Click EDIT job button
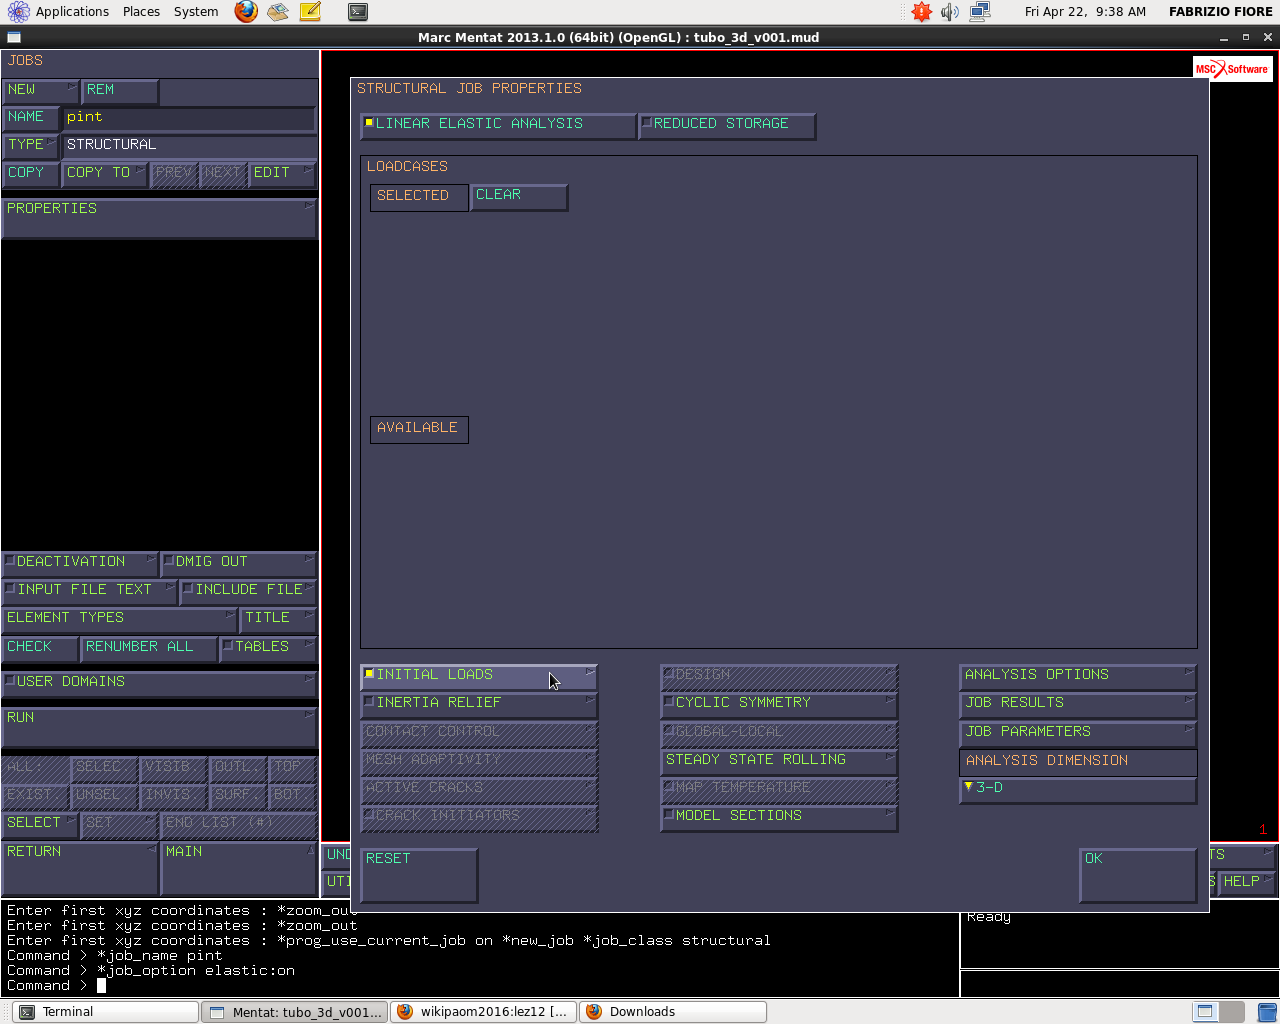The image size is (1280, 1024). [x=282, y=174]
